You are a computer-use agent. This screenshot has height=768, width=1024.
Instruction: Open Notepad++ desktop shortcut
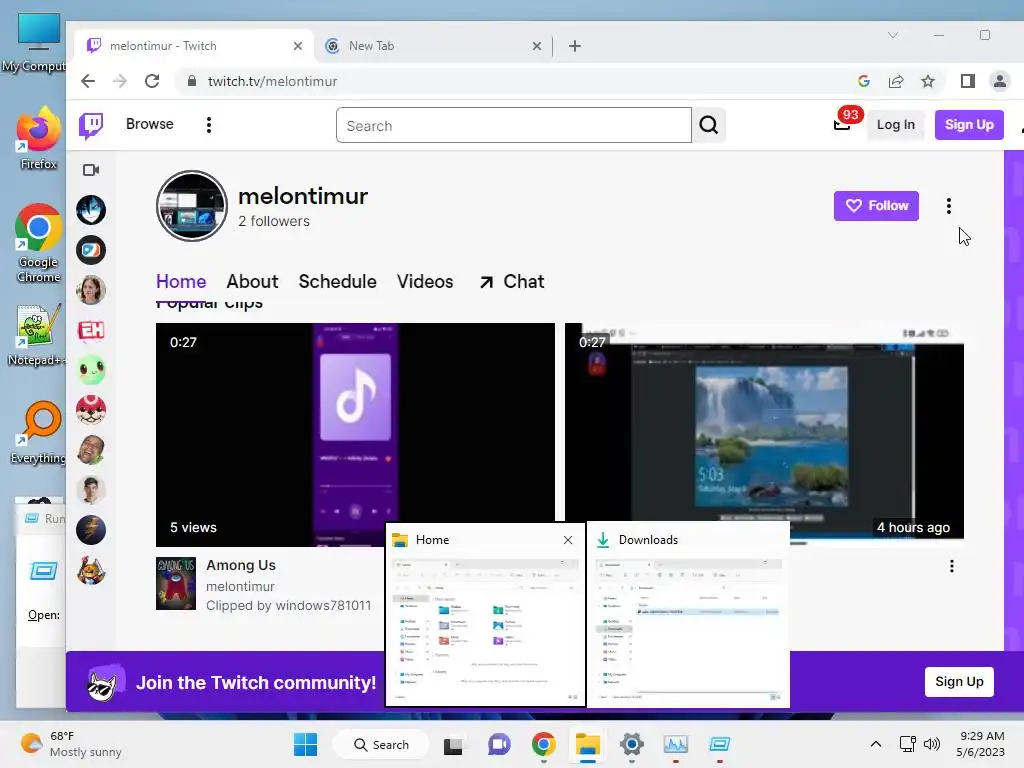(36, 335)
